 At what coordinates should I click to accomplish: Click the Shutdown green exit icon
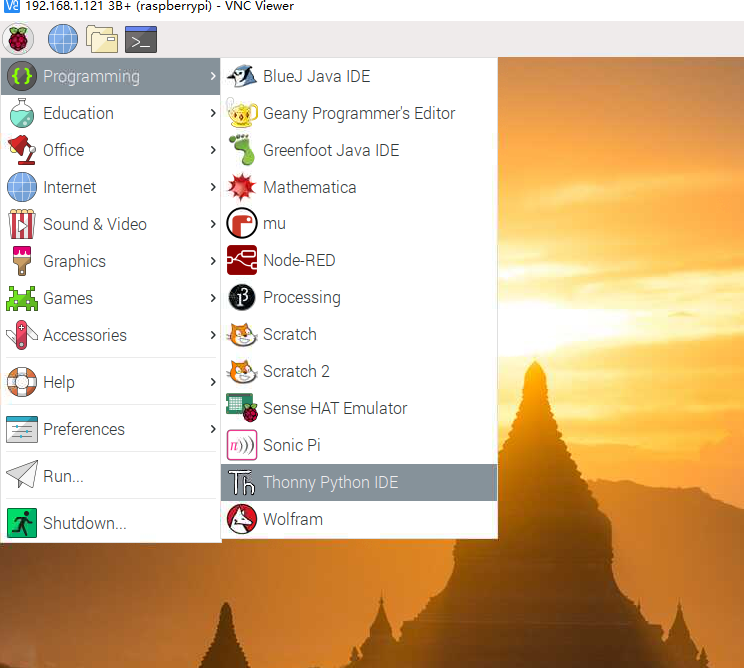pyautogui.click(x=22, y=523)
